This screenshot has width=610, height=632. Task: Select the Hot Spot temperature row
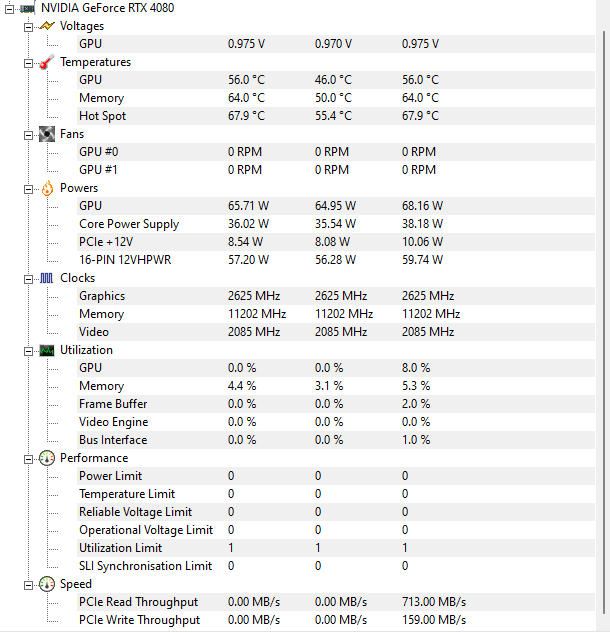(103, 116)
